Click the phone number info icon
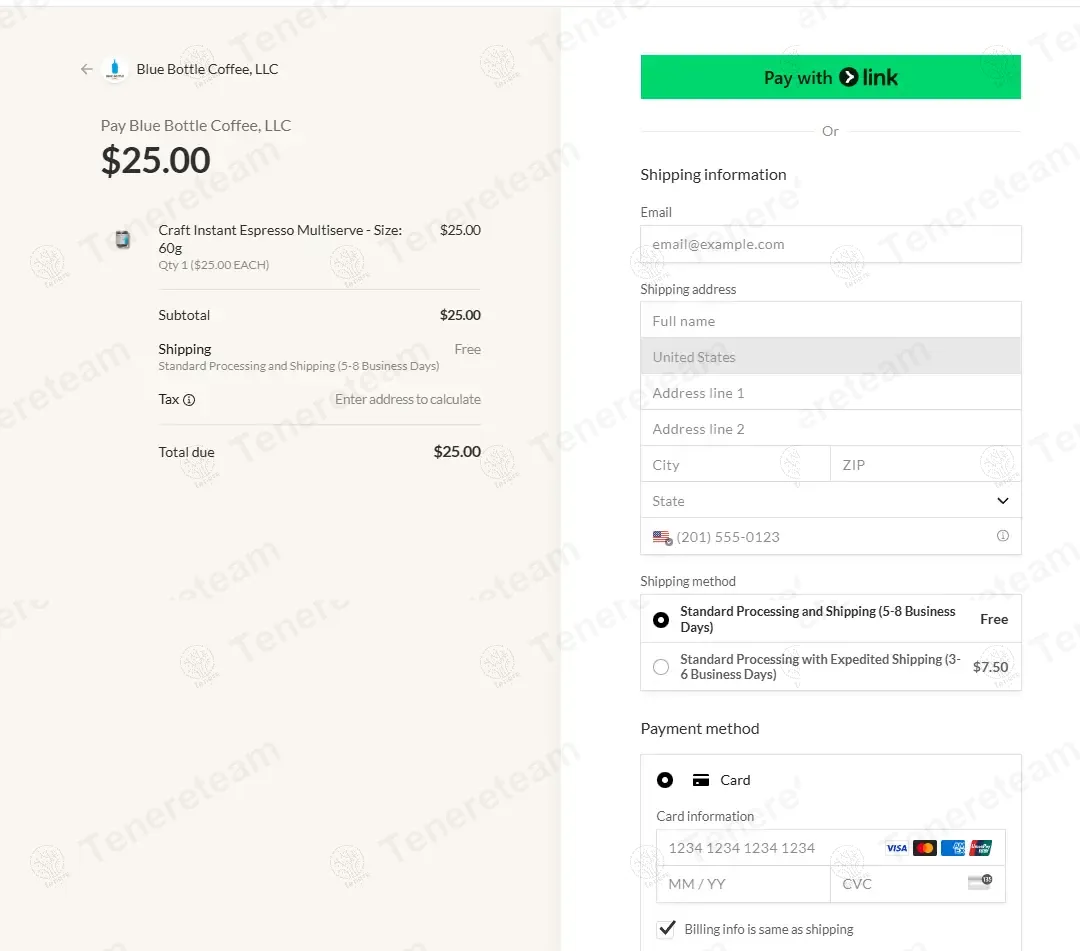Screen dimensions: 1080x951 (1002, 536)
